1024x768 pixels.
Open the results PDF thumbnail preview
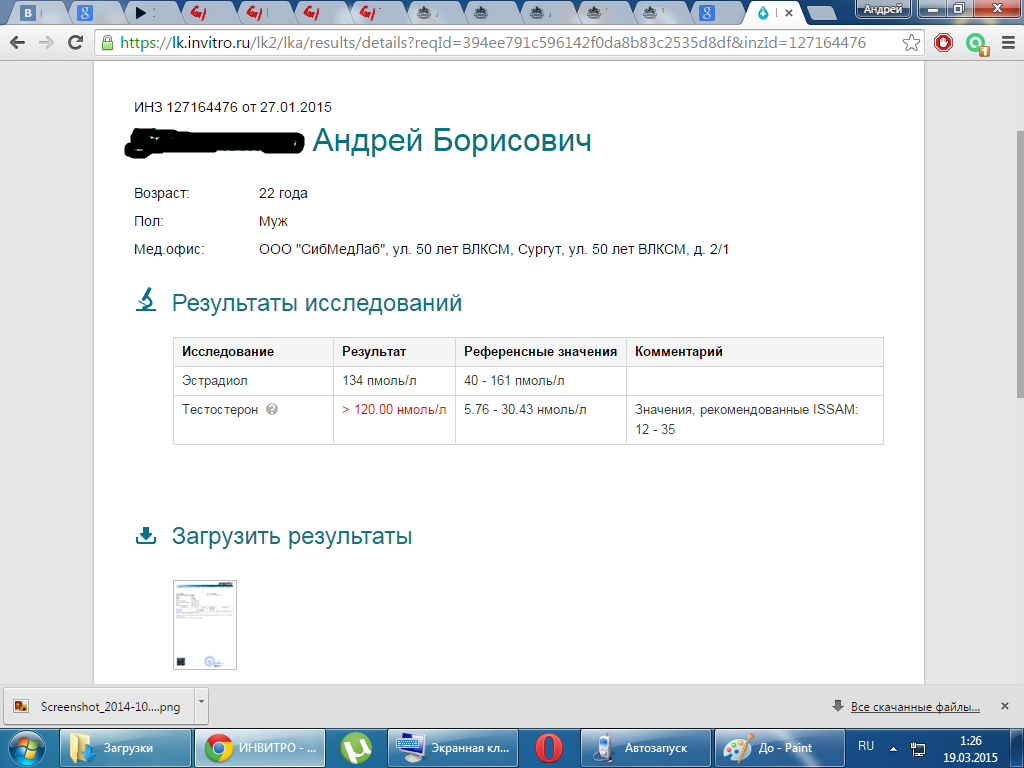pos(205,624)
